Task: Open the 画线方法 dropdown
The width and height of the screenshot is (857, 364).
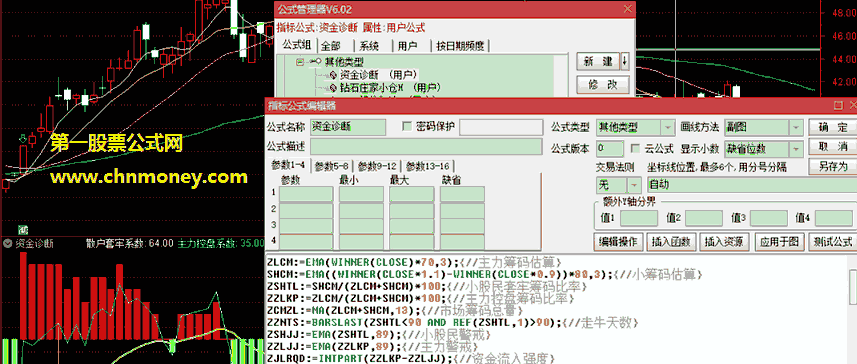Action: tap(796, 127)
